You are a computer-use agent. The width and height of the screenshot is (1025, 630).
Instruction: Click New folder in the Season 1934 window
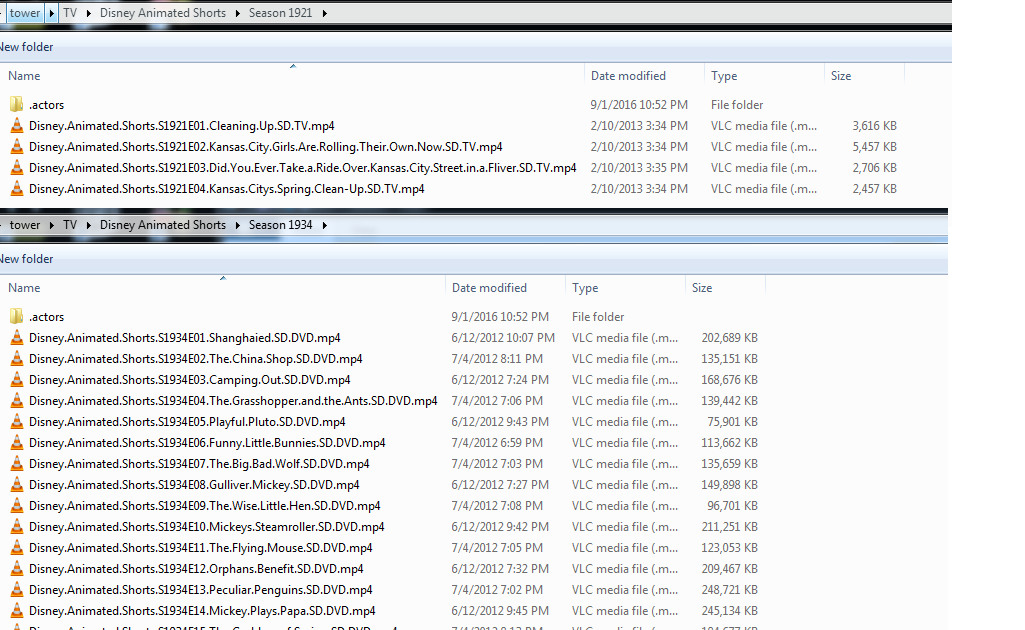pyautogui.click(x=26, y=259)
